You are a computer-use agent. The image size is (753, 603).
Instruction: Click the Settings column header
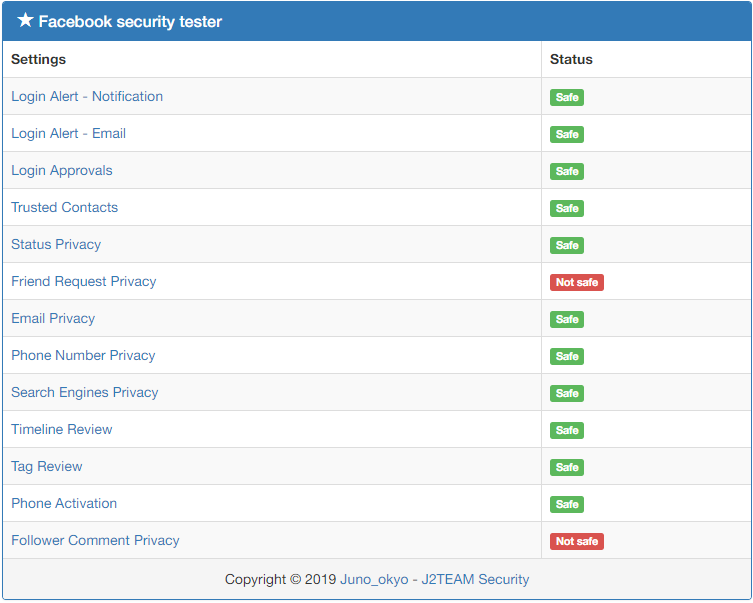click(38, 60)
